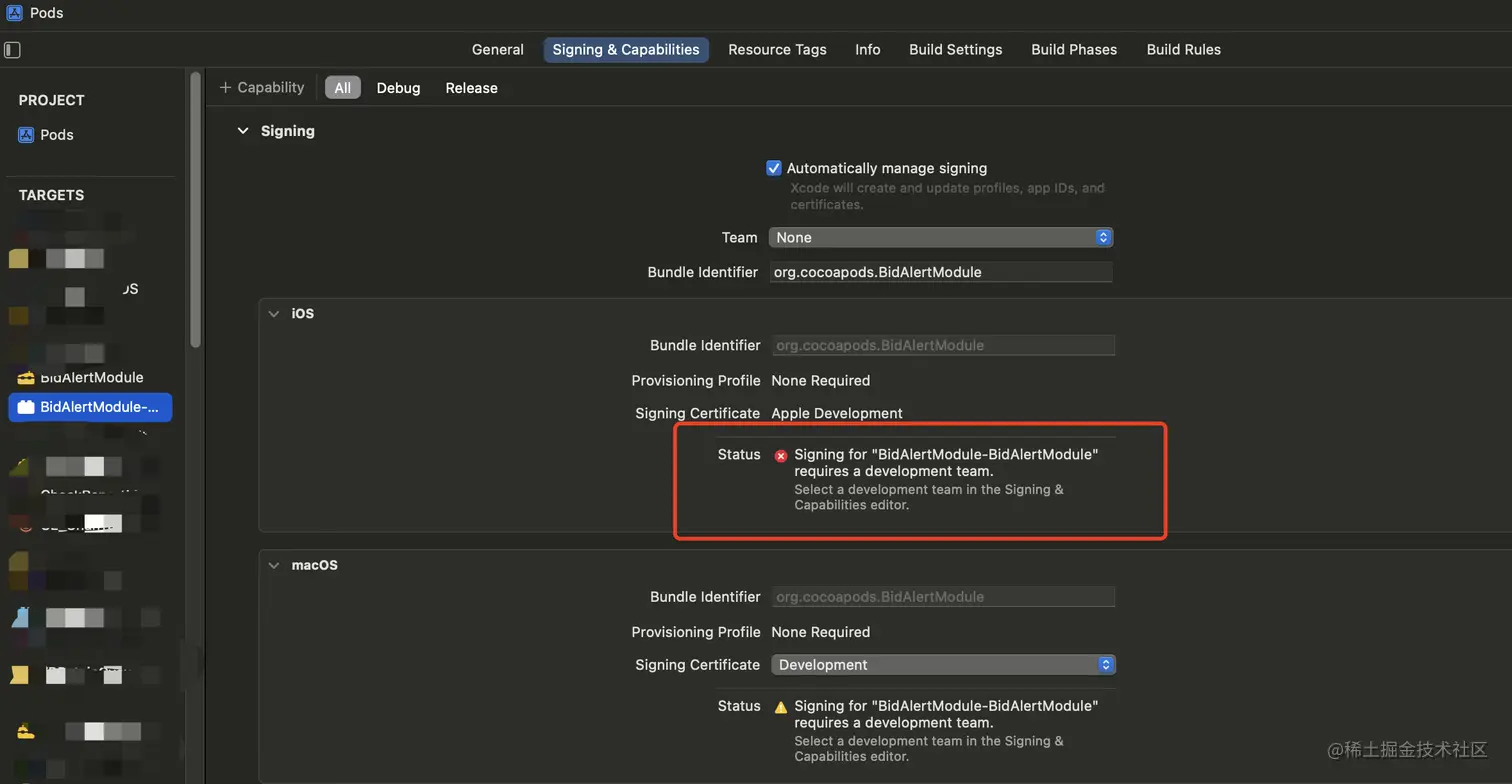Open the Team dropdown showing None
Image resolution: width=1512 pixels, height=784 pixels.
(x=940, y=237)
